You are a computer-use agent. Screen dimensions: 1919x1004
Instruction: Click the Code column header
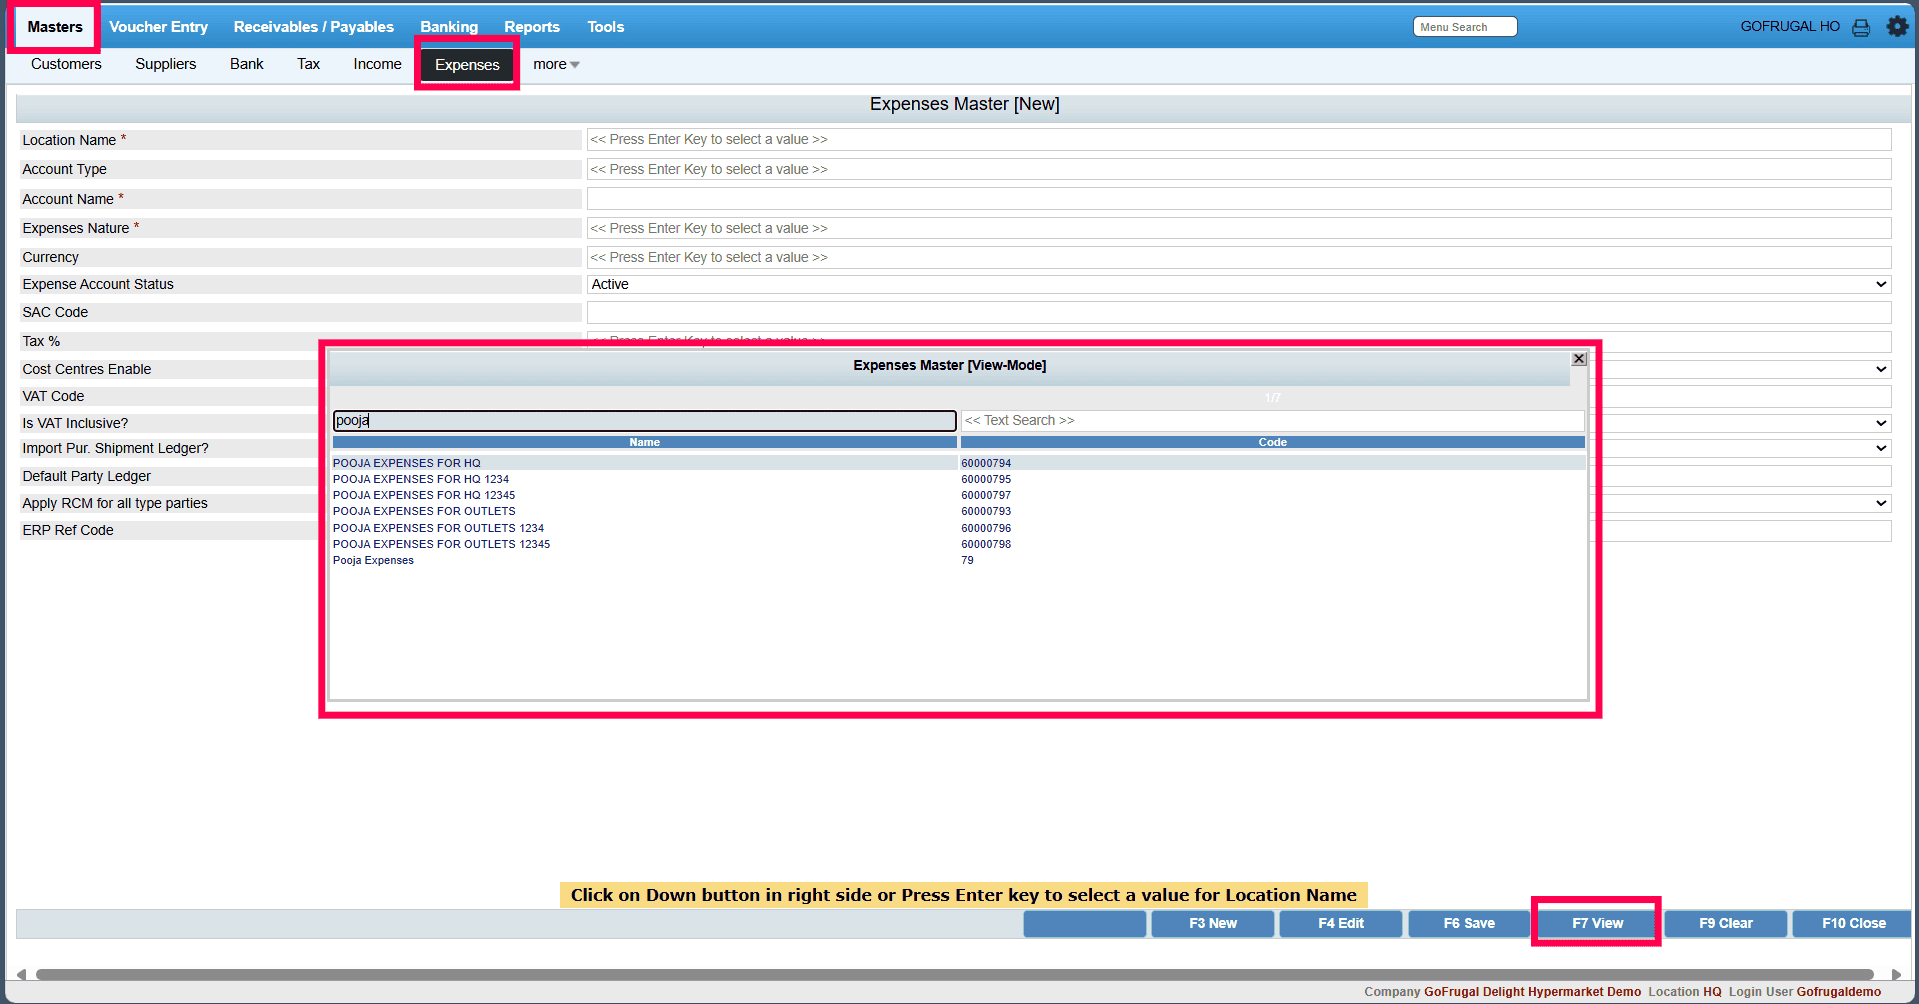coord(1273,442)
